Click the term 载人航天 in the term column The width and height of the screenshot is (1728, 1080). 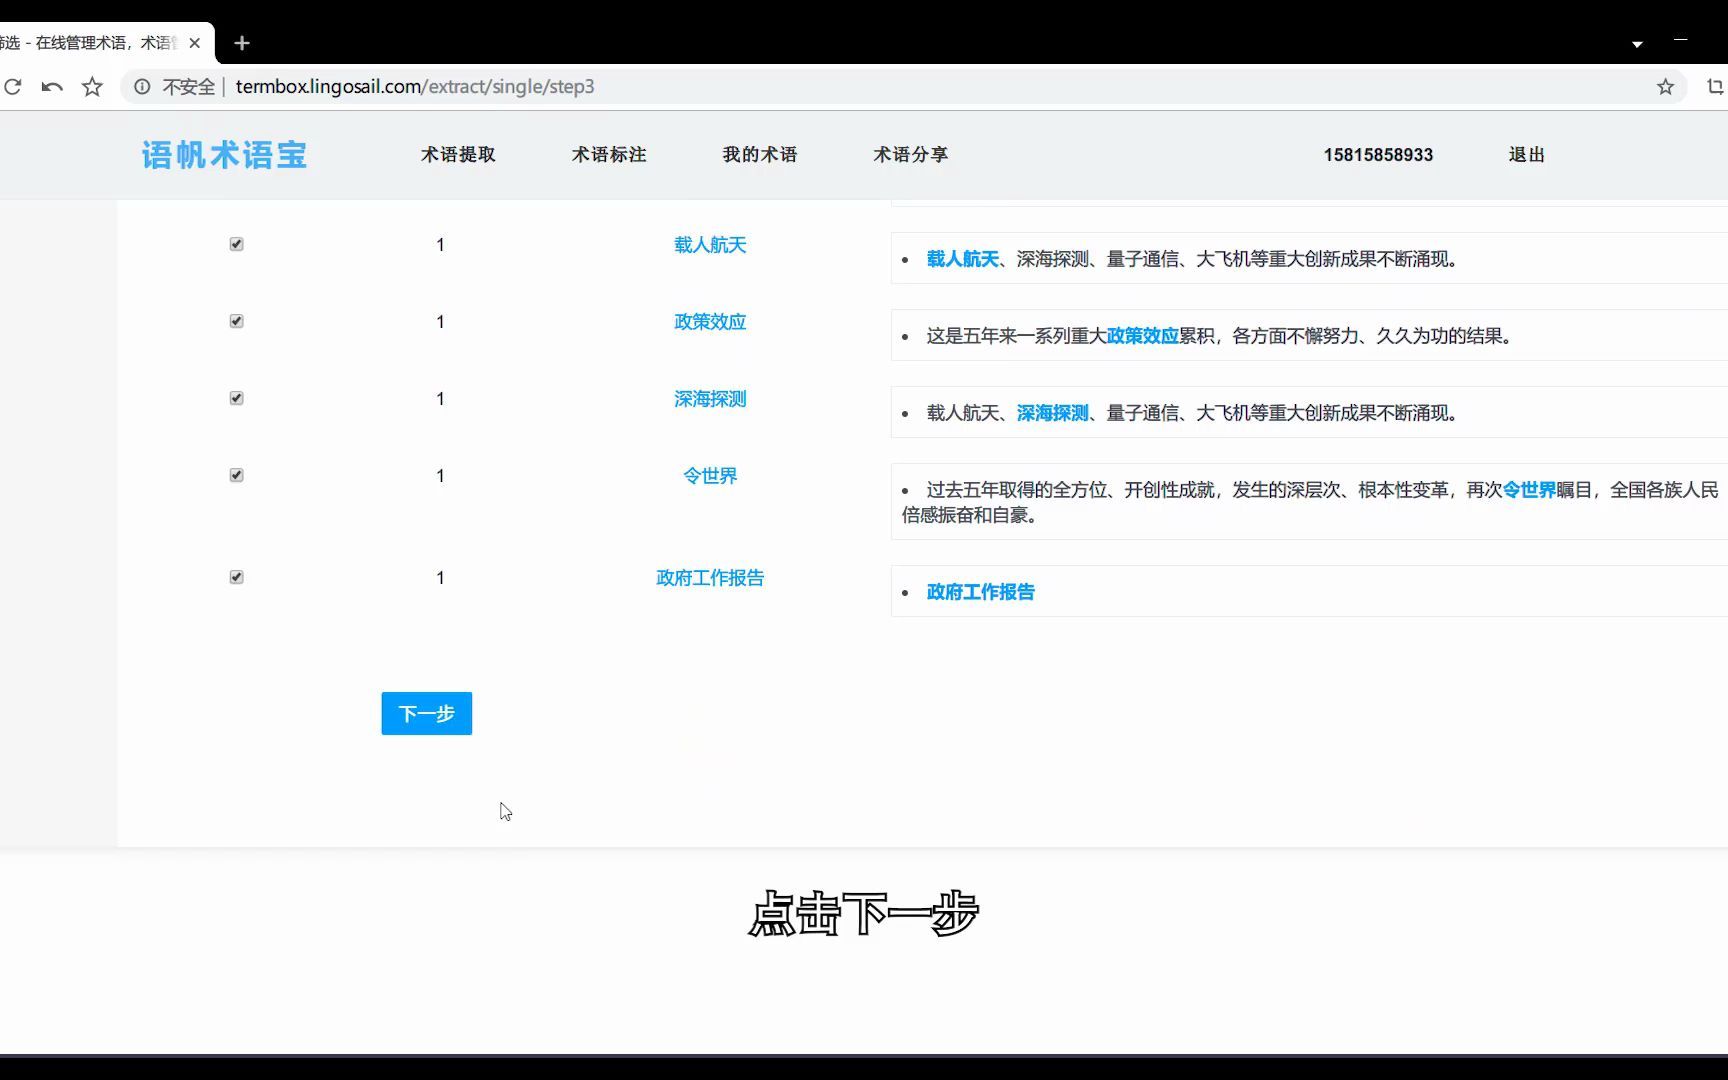[710, 245]
